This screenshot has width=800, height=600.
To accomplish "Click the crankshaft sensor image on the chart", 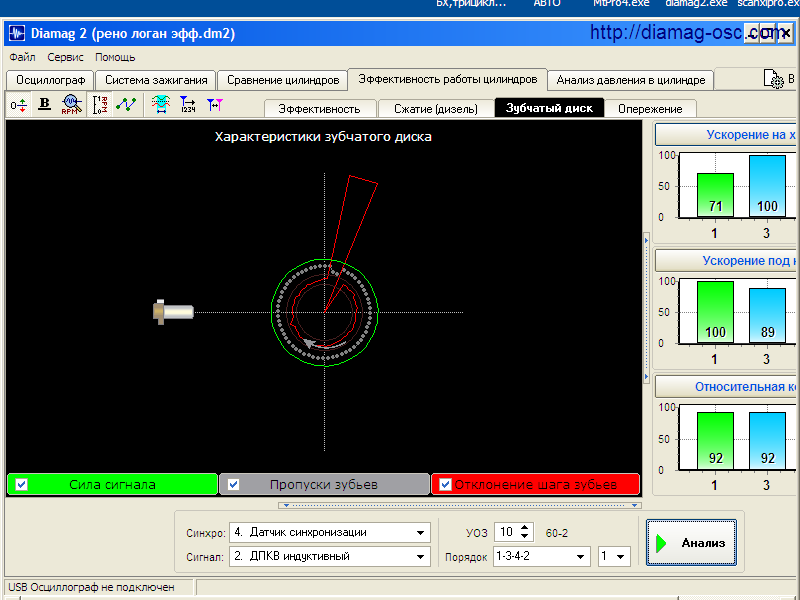I will [x=173, y=312].
